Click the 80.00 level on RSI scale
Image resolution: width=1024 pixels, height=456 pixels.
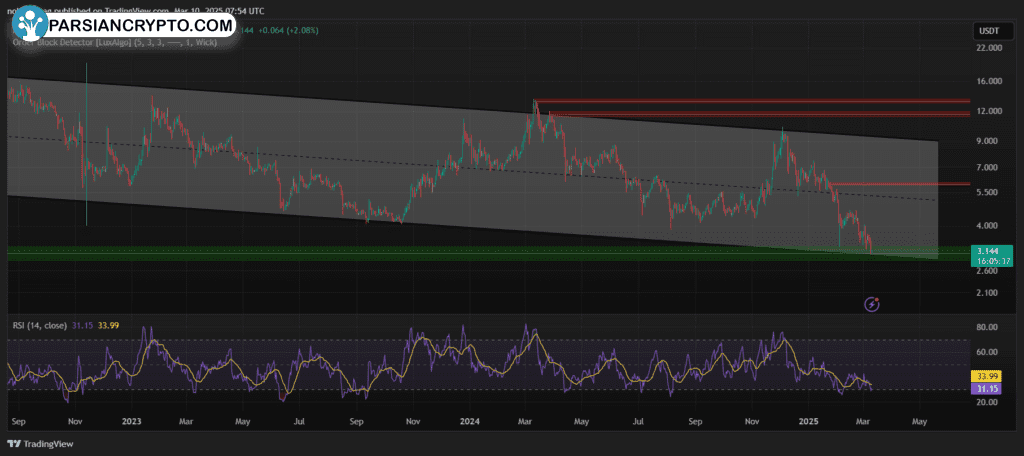pyautogui.click(x=989, y=327)
